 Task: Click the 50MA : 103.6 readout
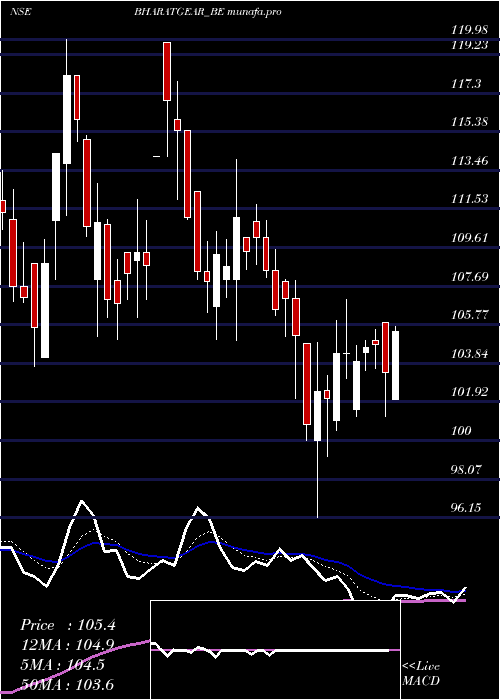pyautogui.click(x=67, y=684)
